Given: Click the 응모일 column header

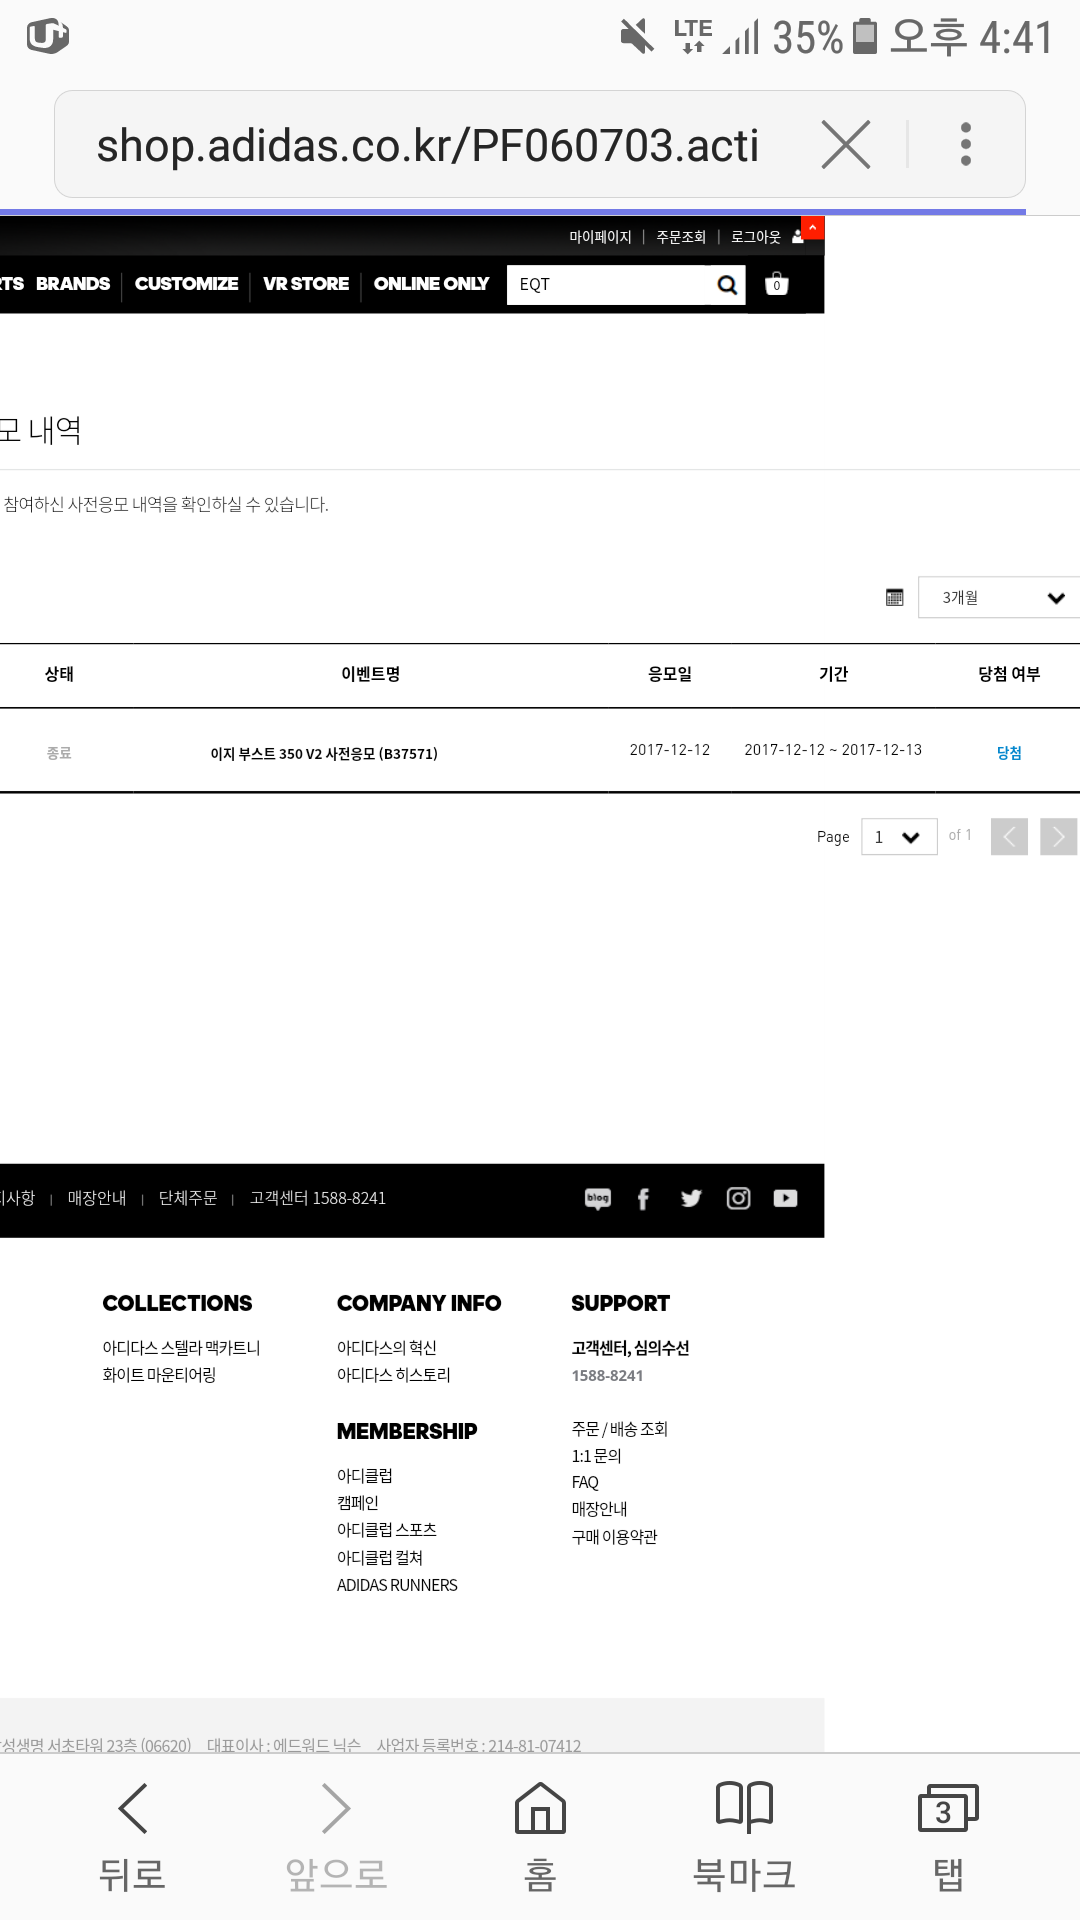Looking at the screenshot, I should (670, 674).
